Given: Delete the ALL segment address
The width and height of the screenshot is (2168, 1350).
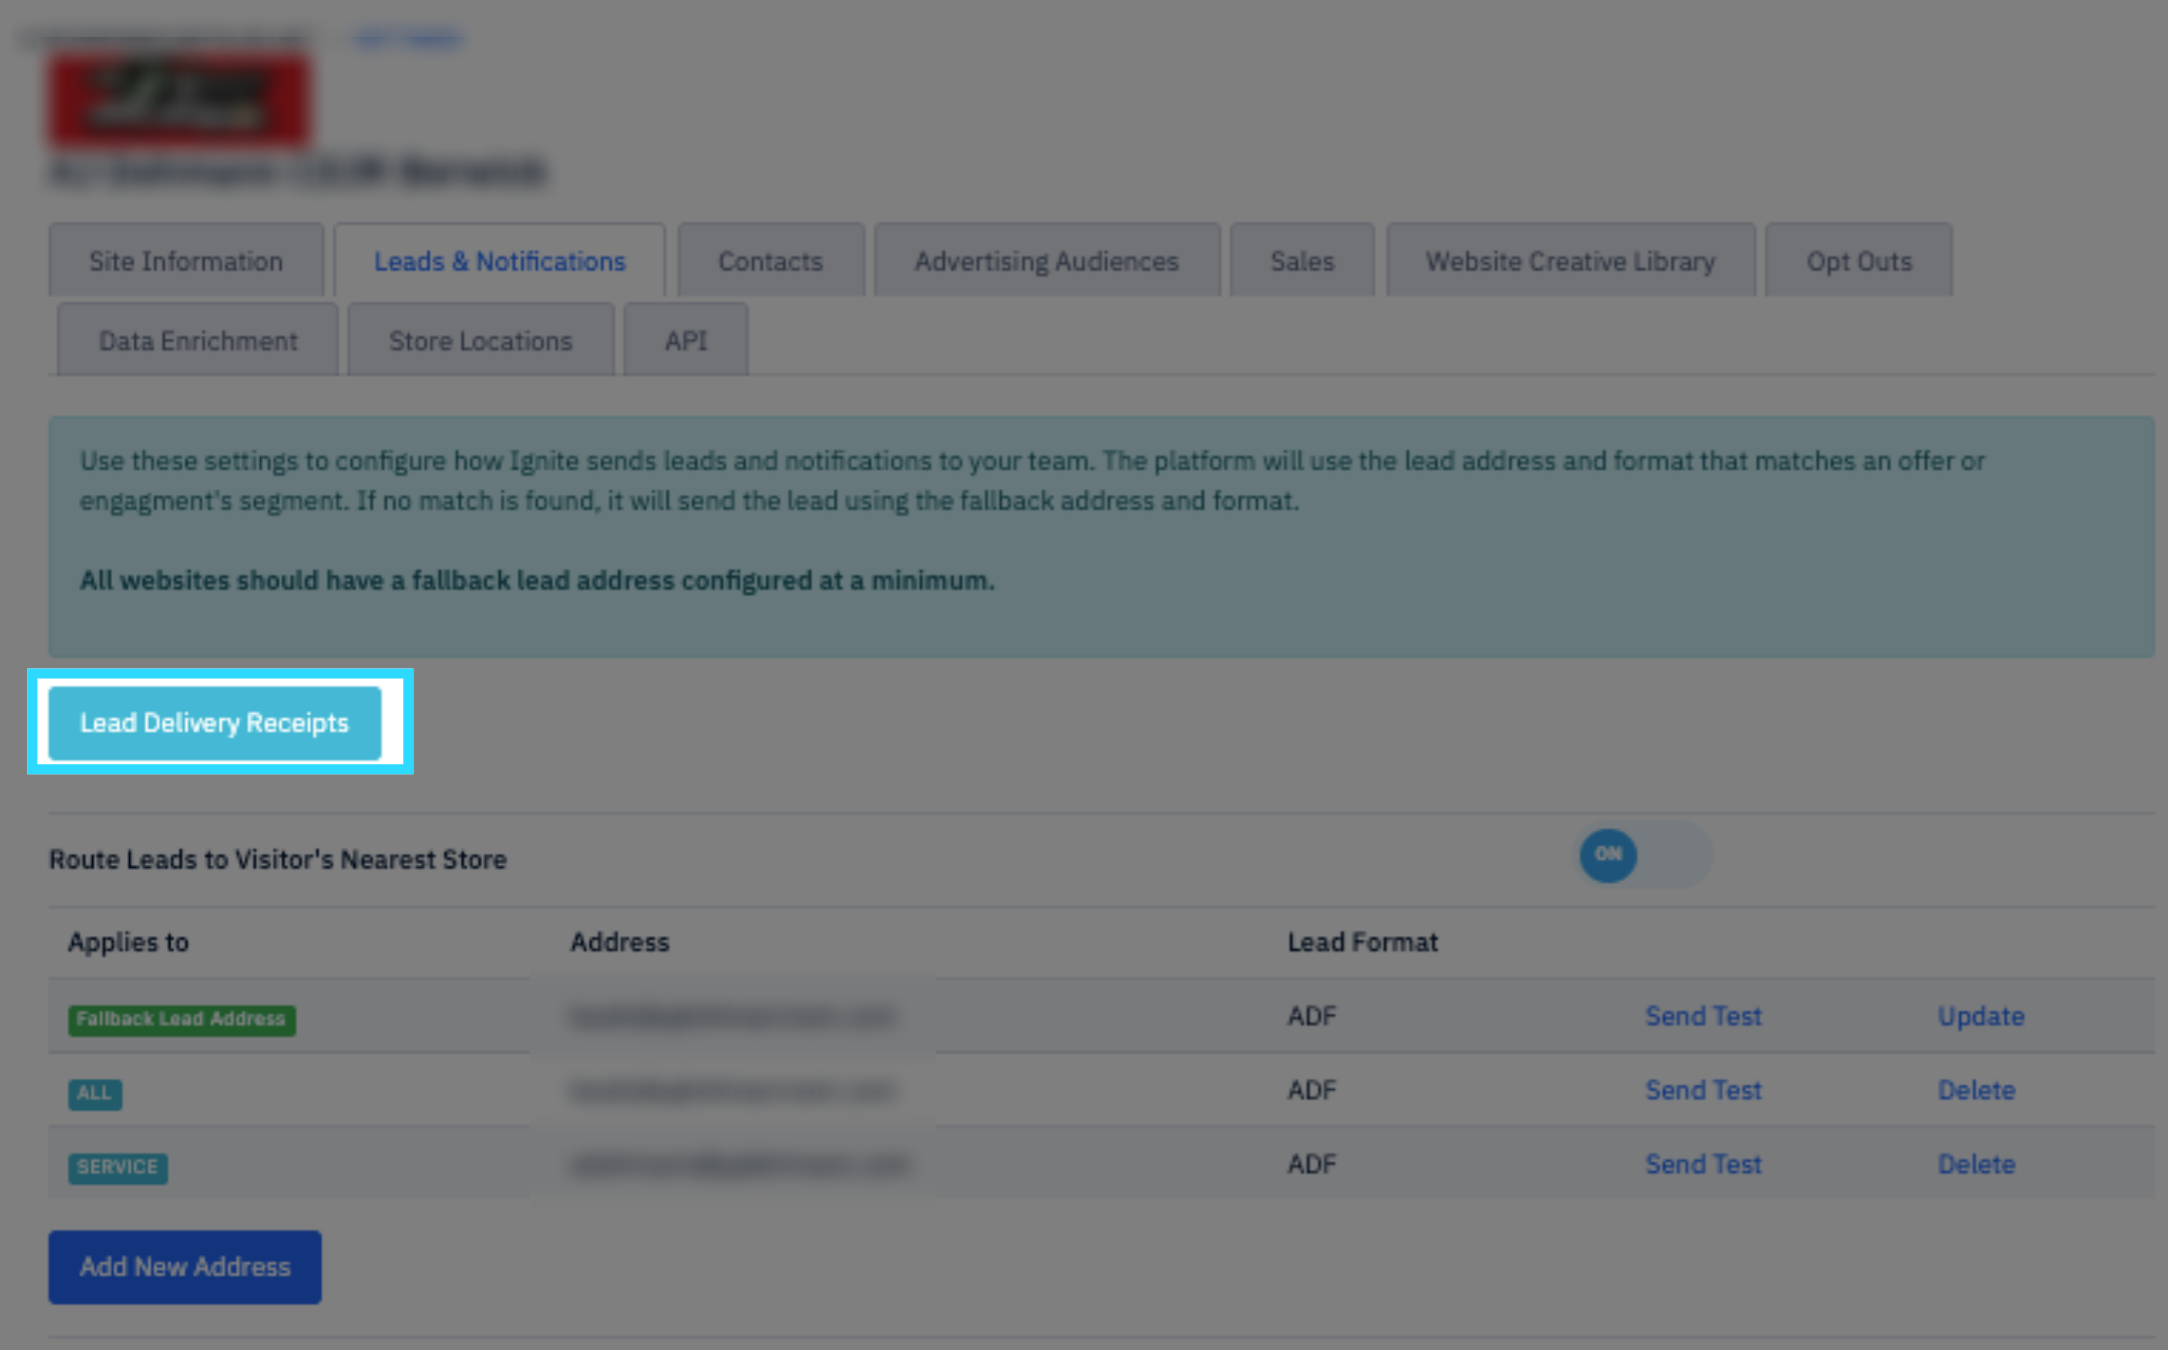Looking at the screenshot, I should click(x=1976, y=1090).
